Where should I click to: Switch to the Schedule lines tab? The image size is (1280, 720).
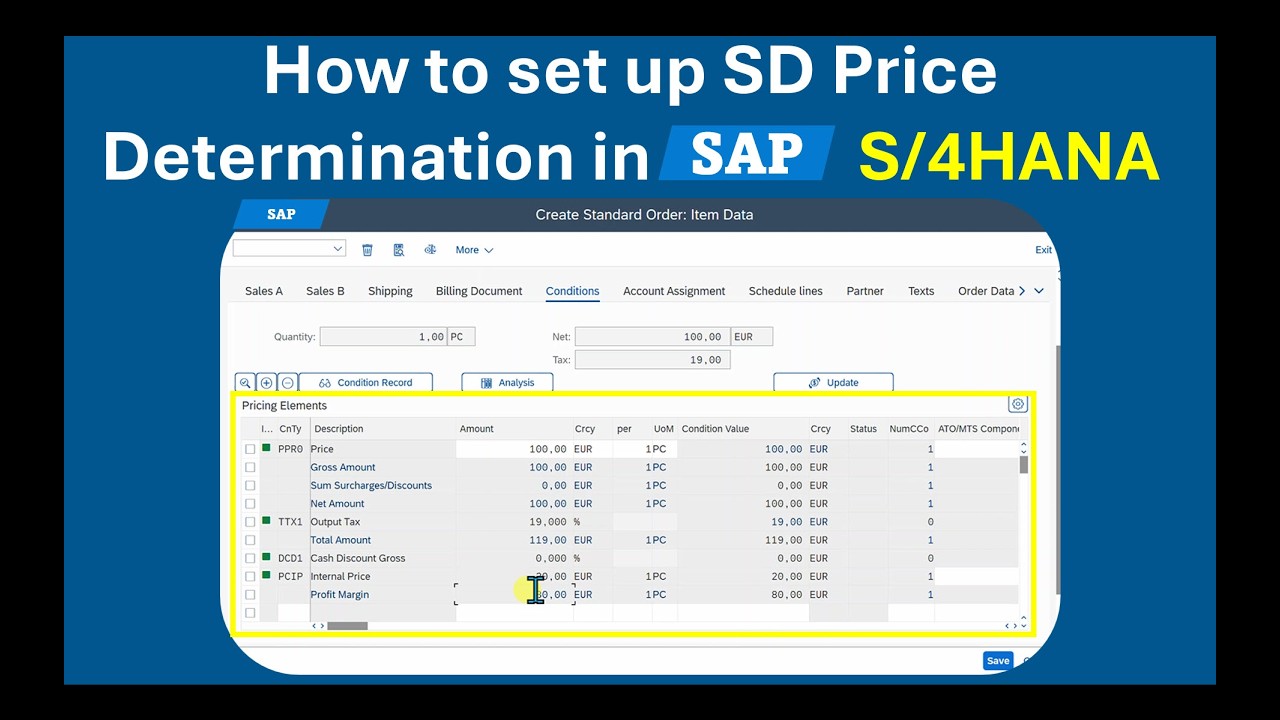pos(786,291)
